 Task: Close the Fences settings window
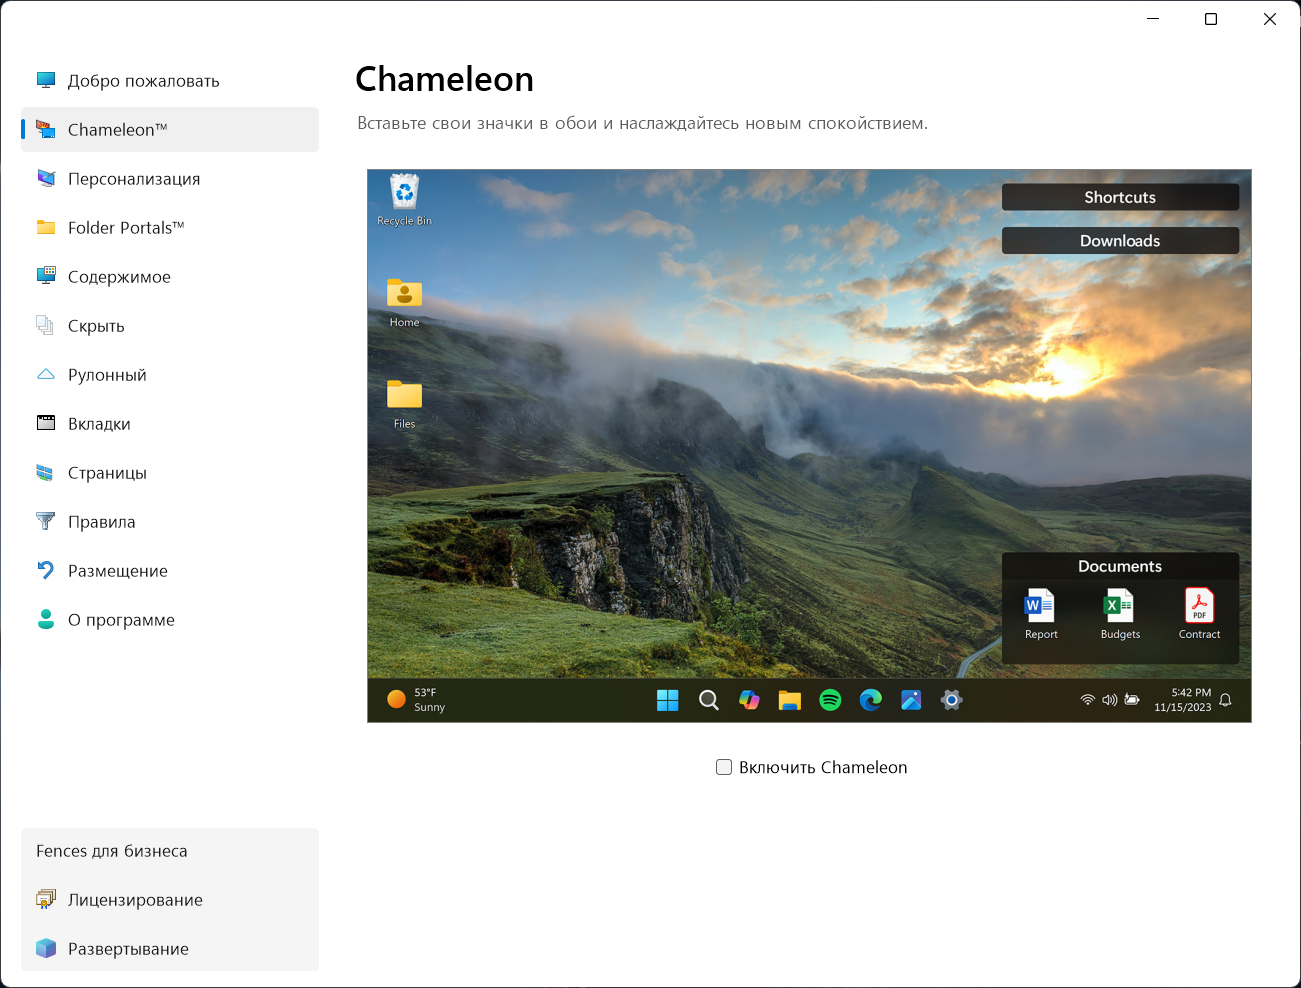tap(1270, 19)
